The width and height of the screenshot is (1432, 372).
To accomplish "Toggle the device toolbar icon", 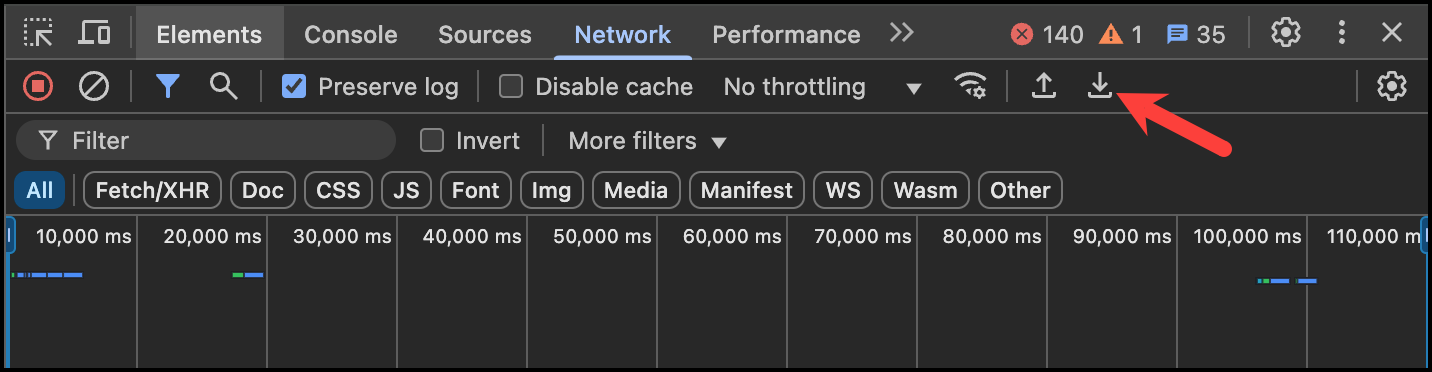I will tap(94, 33).
